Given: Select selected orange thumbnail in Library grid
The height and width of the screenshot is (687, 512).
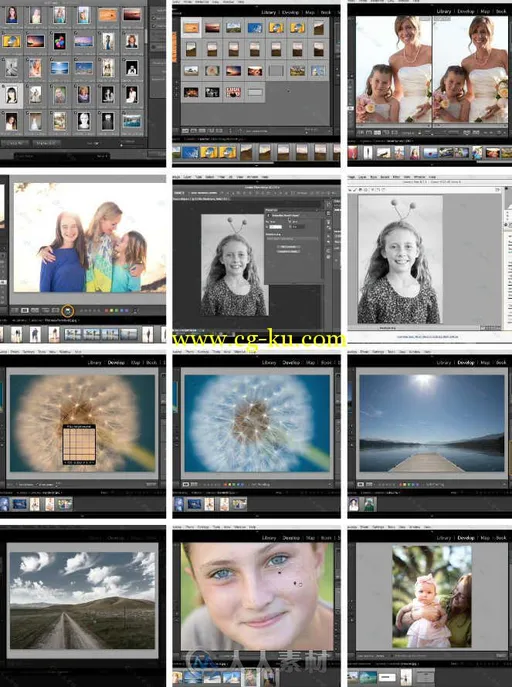Looking at the screenshot, I should (191, 28).
